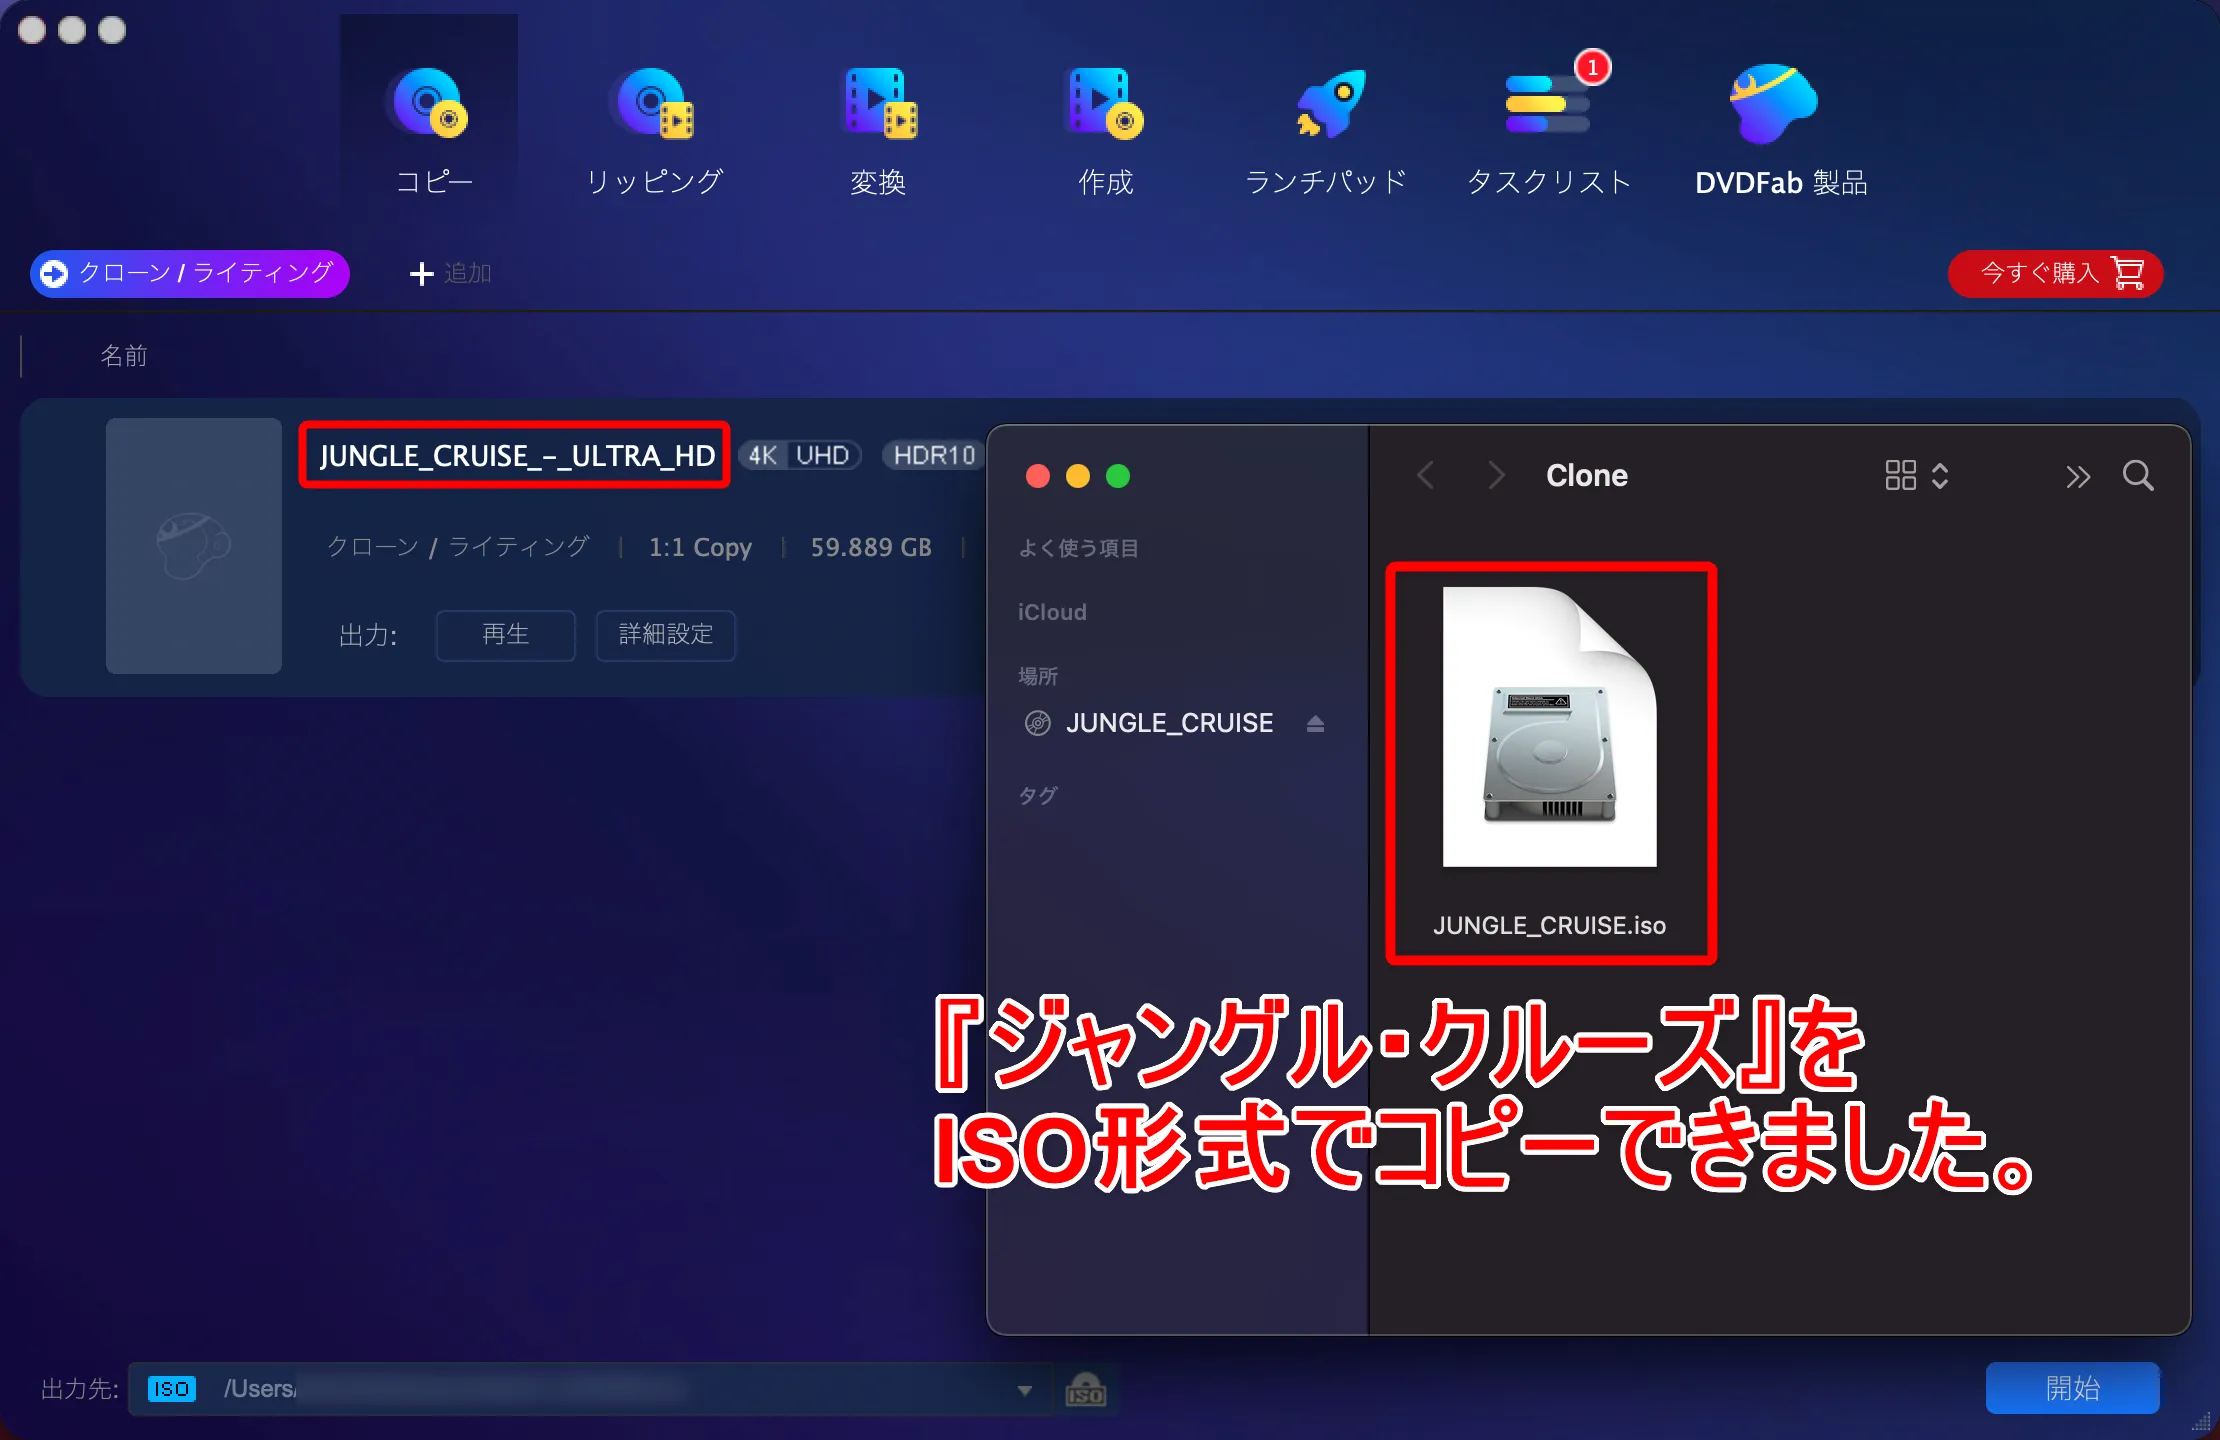
Task: Click the 今すぐ購入 buy now button
Action: (x=2055, y=273)
